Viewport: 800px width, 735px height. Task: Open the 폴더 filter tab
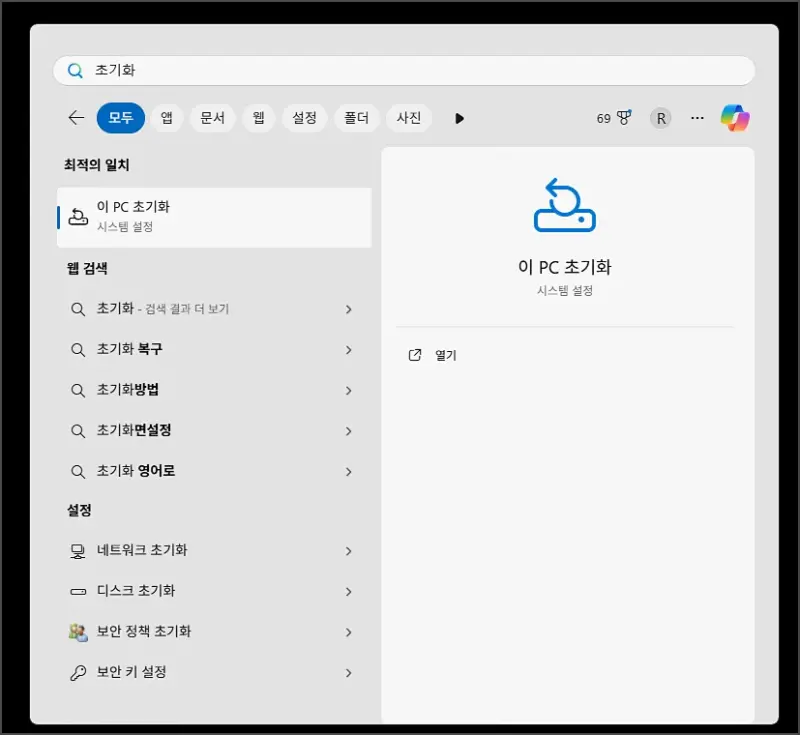click(356, 118)
